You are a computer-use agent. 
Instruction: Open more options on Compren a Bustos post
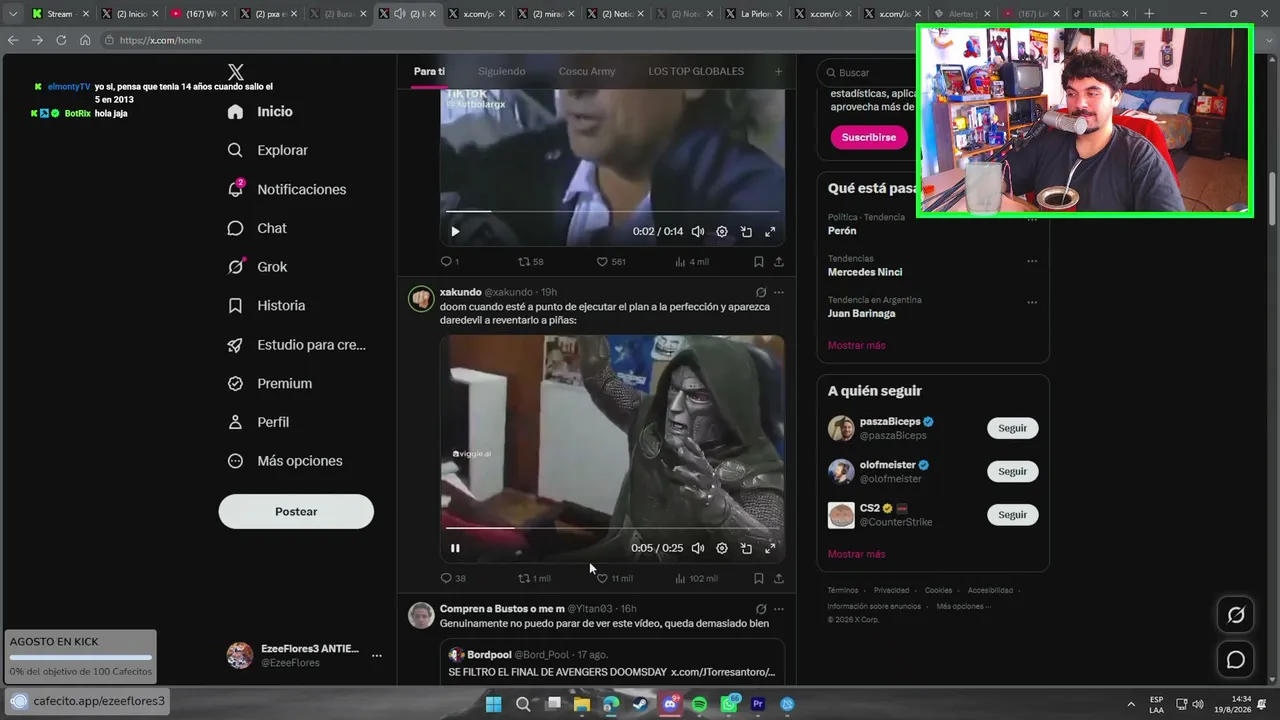coord(779,609)
